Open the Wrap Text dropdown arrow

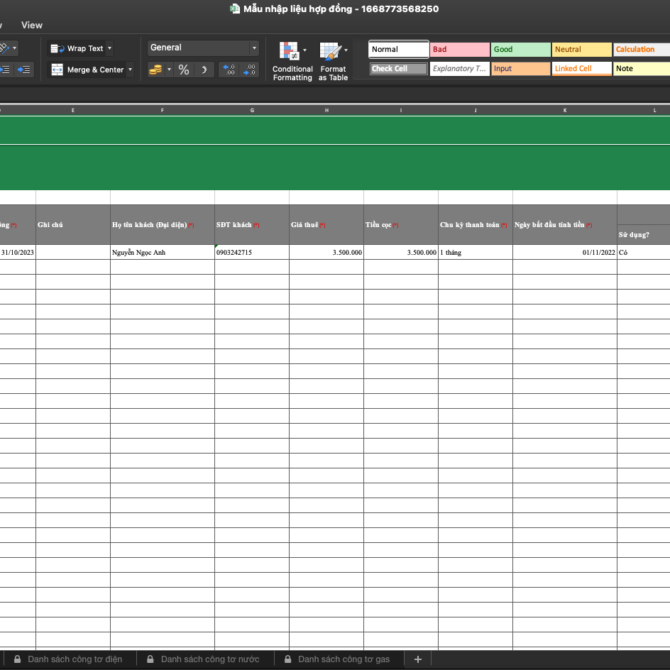click(x=109, y=48)
